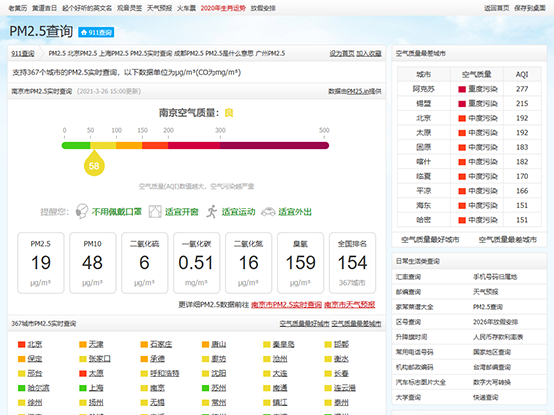
Task: Click the yellow 58 AQI droplet marker
Action: [94, 163]
